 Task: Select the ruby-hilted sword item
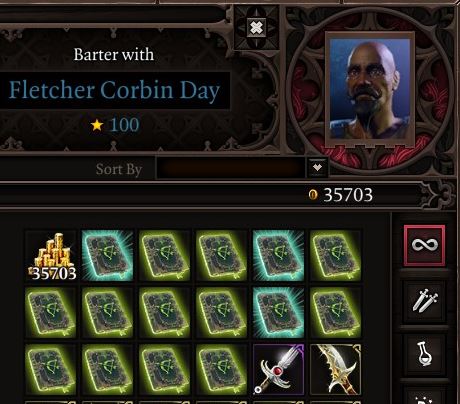(279, 369)
